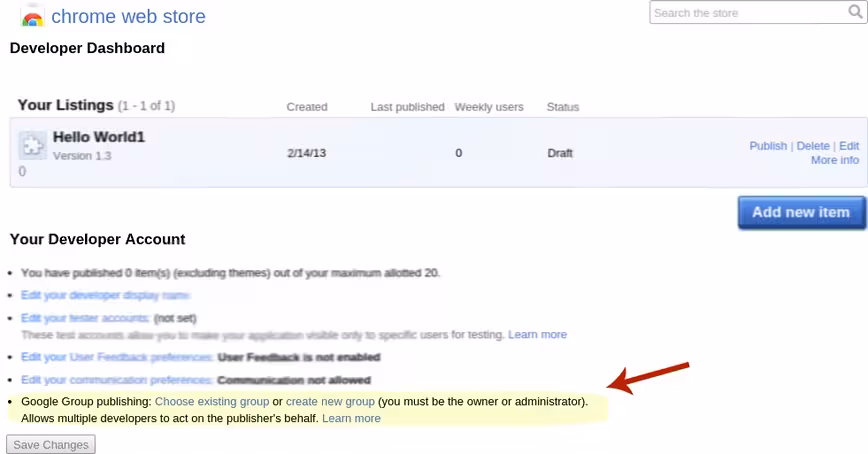Viewport: 868px width, 454px height.
Task: Click Choose existing group link
Action: point(211,401)
